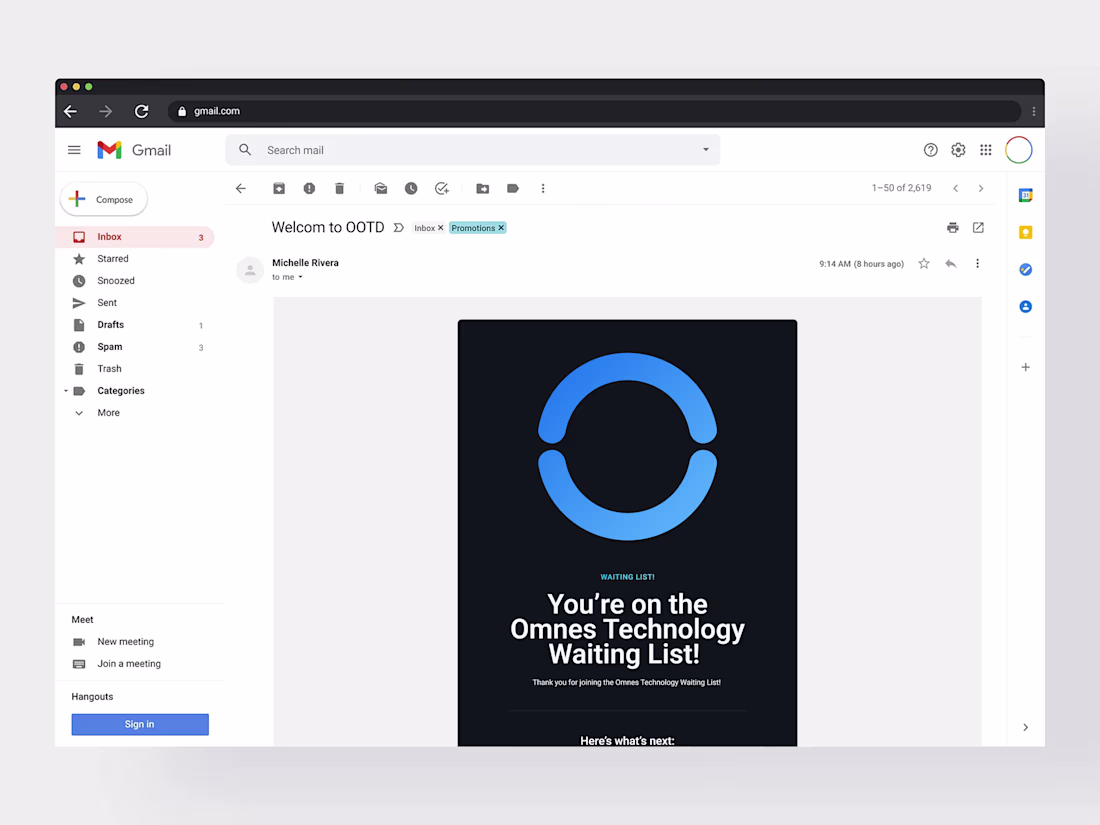Open Google Calendar side panel
The image size is (1100, 825).
pyautogui.click(x=1026, y=196)
